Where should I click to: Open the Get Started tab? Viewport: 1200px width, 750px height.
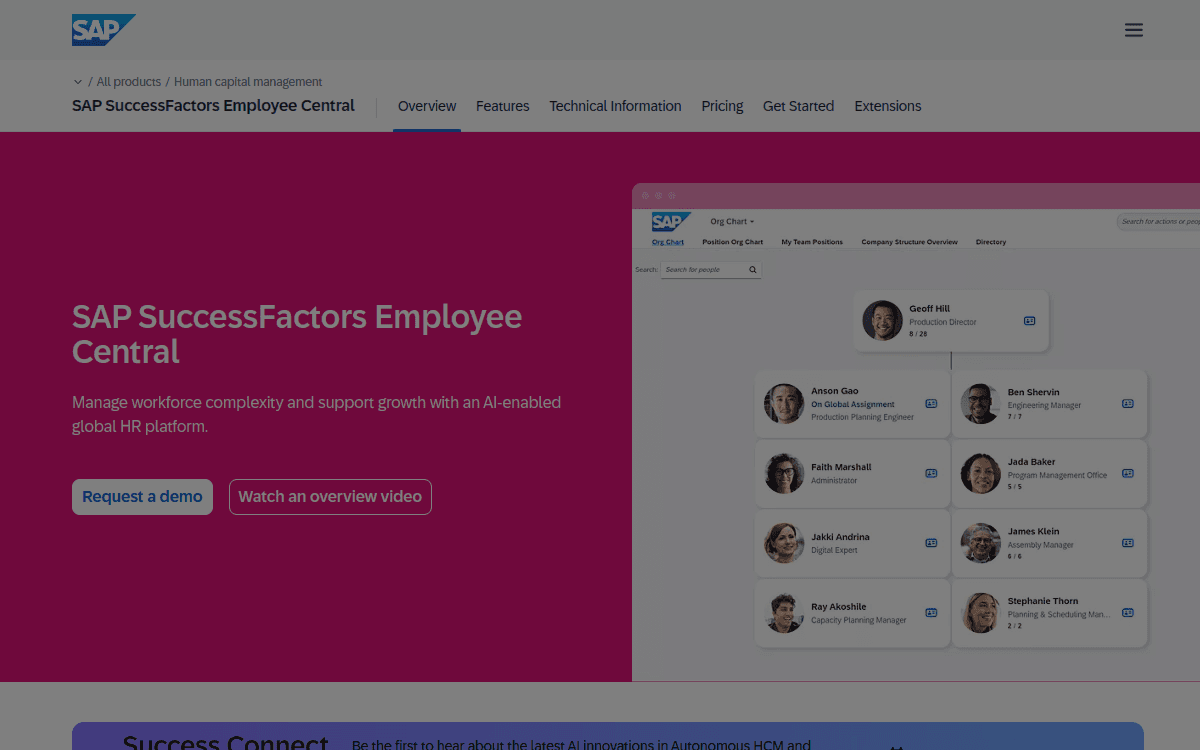coord(798,106)
